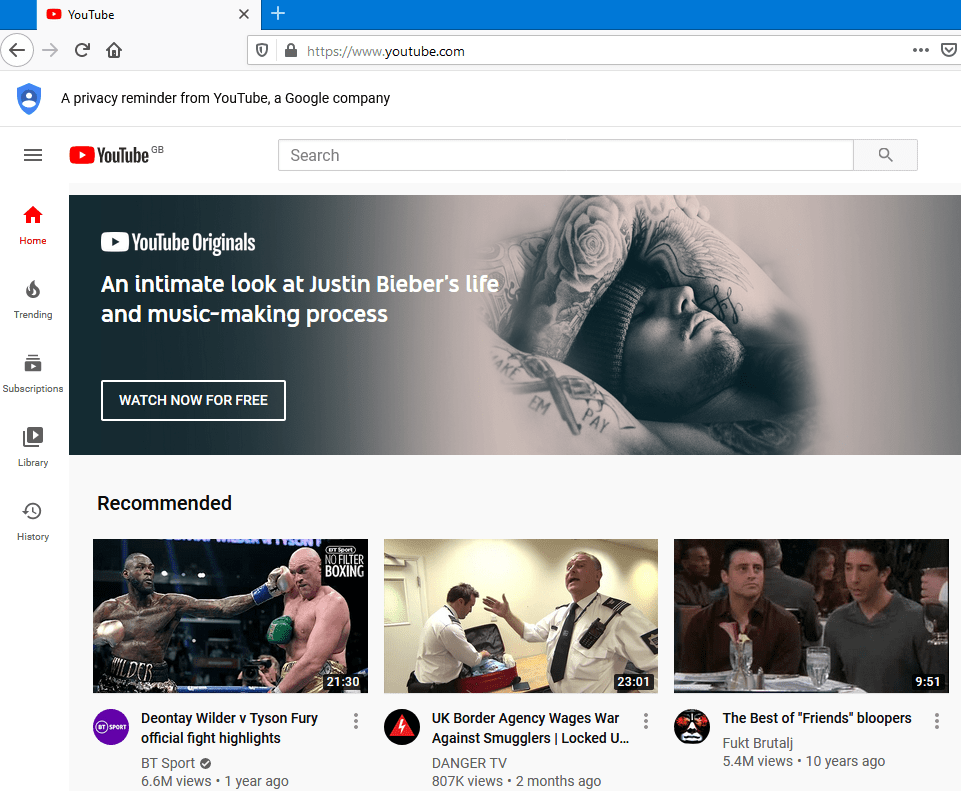
Task: Click in the Search input field
Action: (x=565, y=155)
